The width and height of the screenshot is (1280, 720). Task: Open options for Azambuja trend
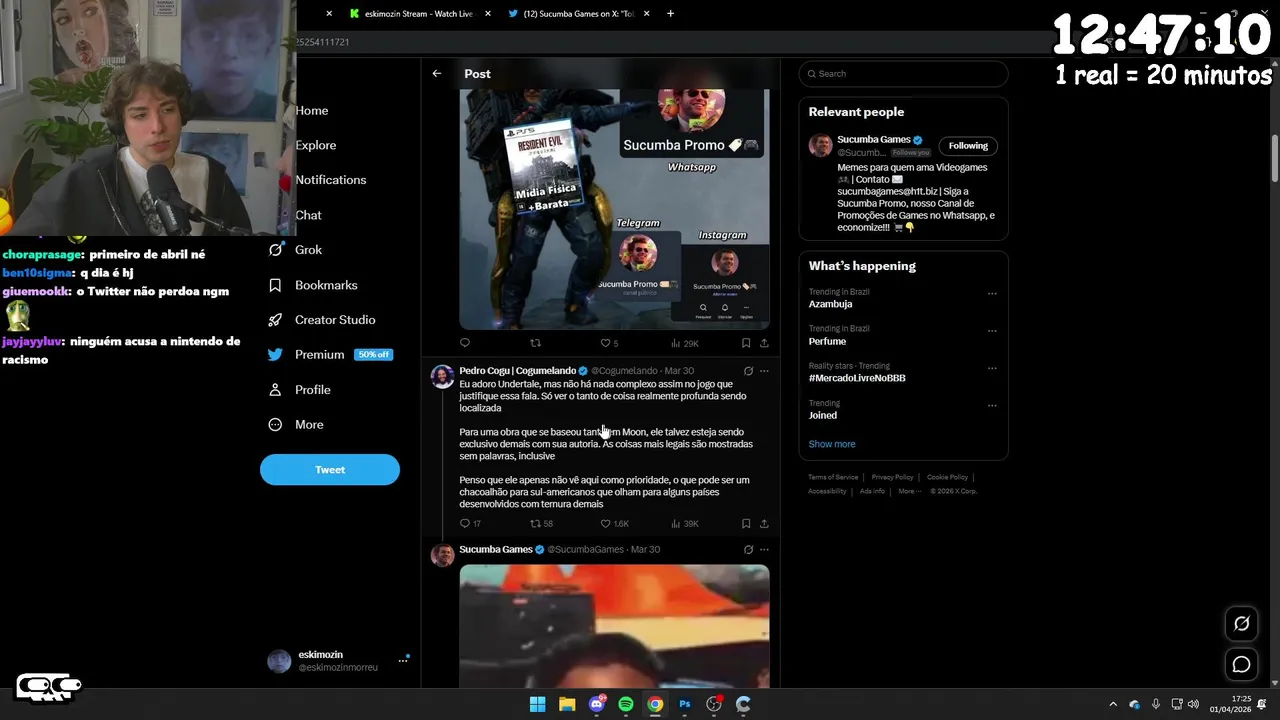pyautogui.click(x=992, y=294)
